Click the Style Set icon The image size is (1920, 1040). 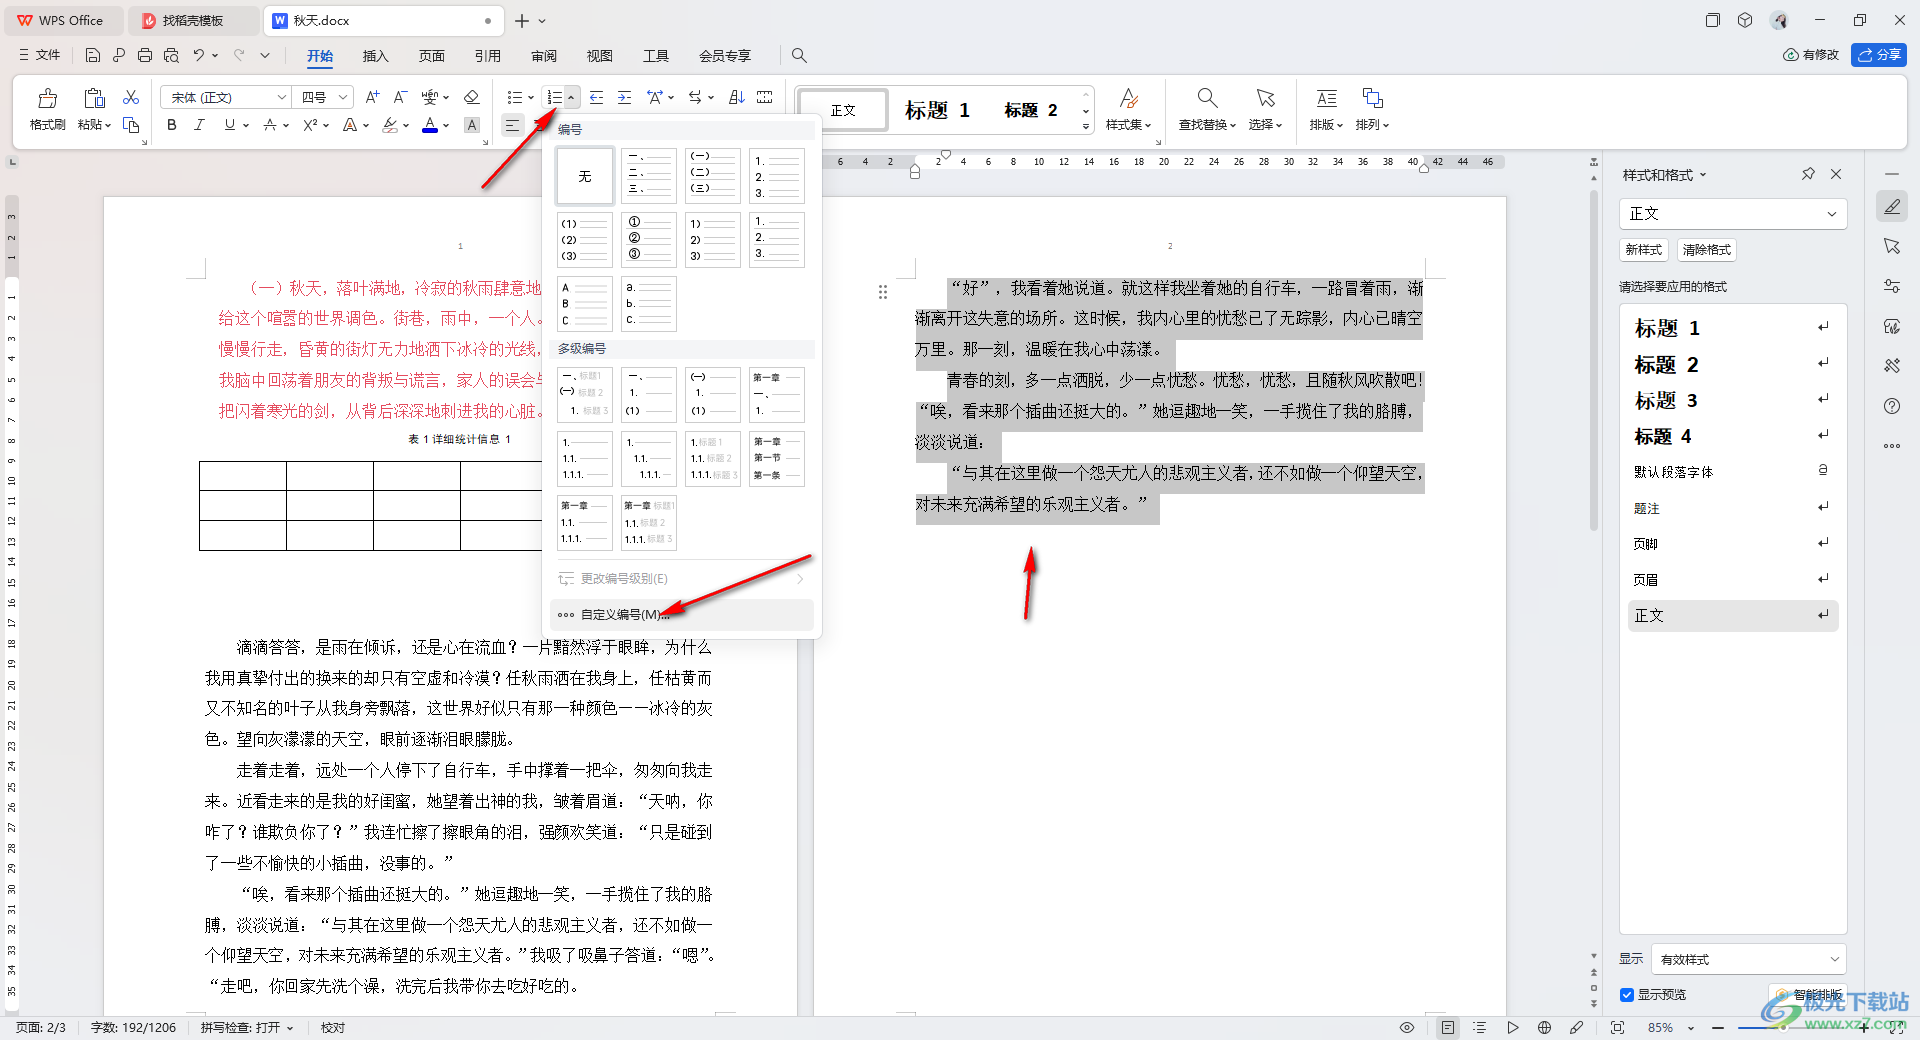pyautogui.click(x=1128, y=98)
